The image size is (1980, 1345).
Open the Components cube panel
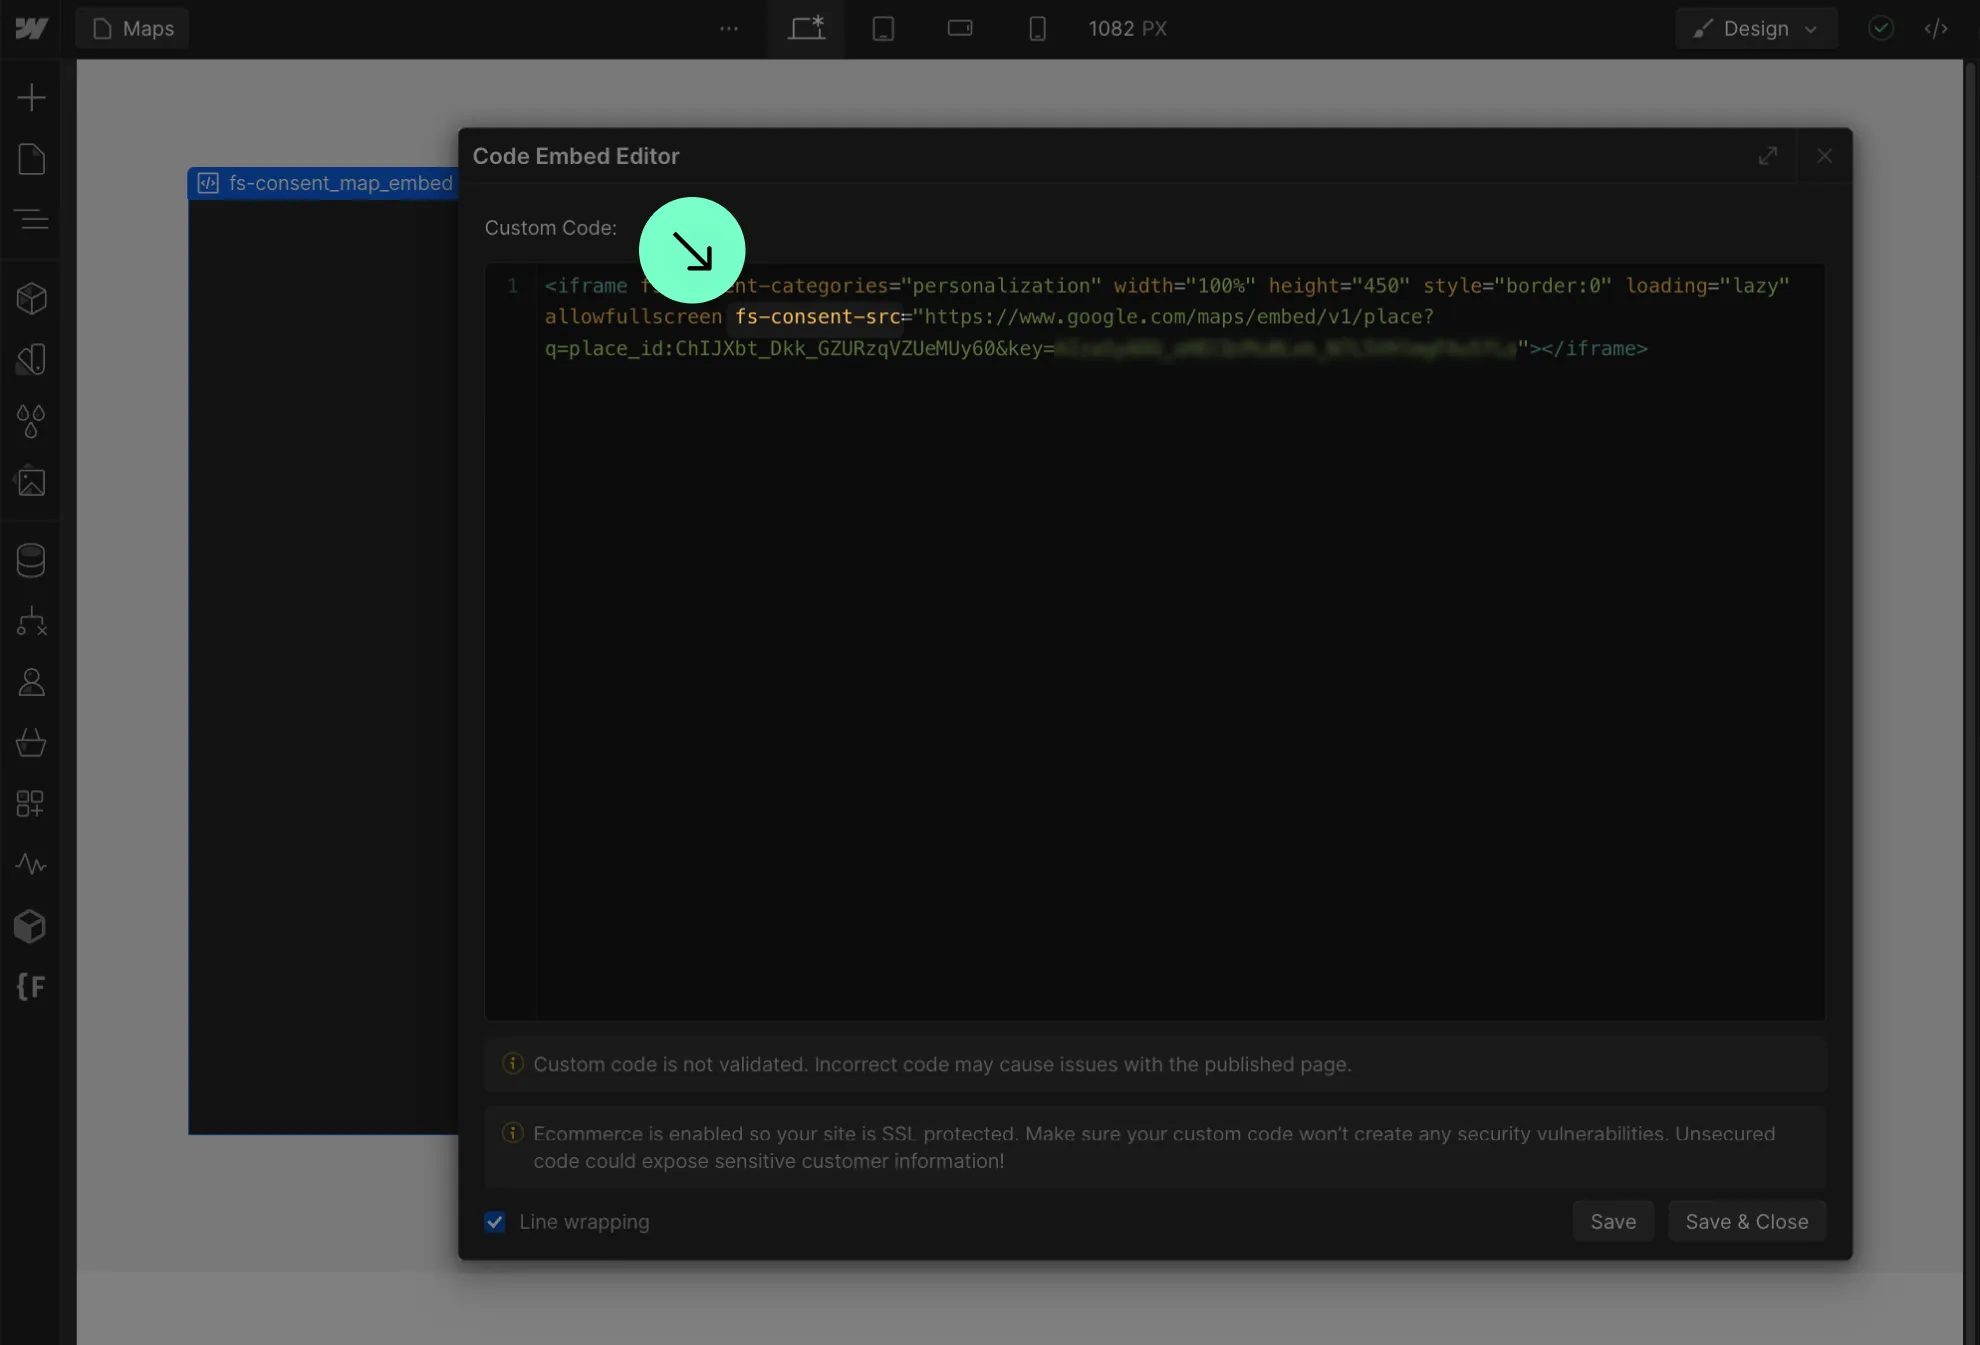(x=31, y=298)
